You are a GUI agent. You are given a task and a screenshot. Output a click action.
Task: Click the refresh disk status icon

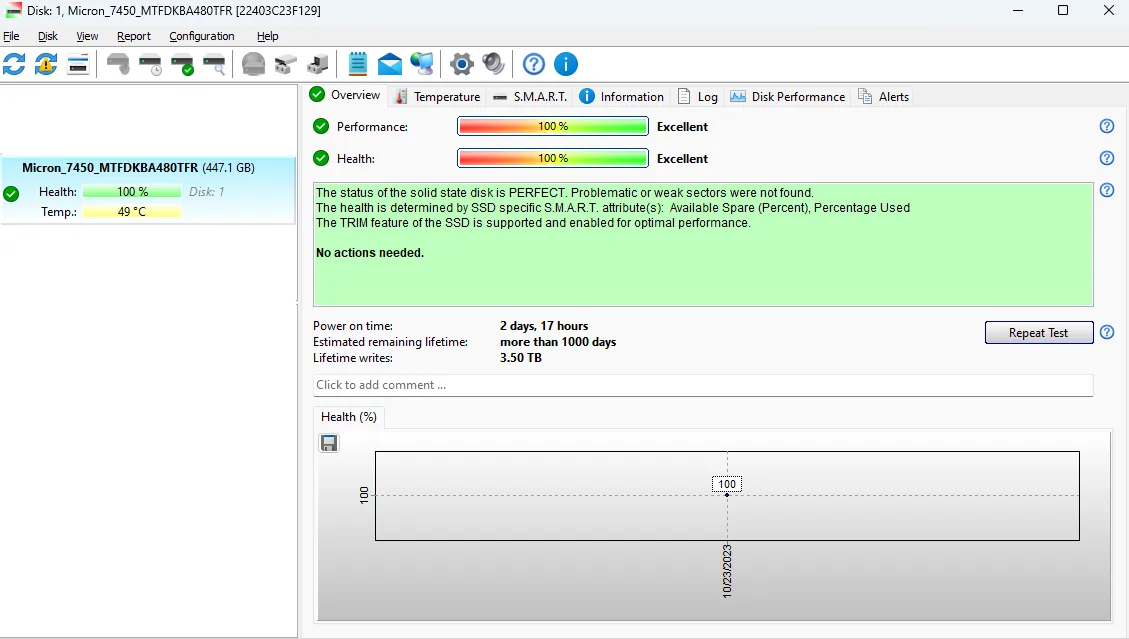click(x=15, y=65)
